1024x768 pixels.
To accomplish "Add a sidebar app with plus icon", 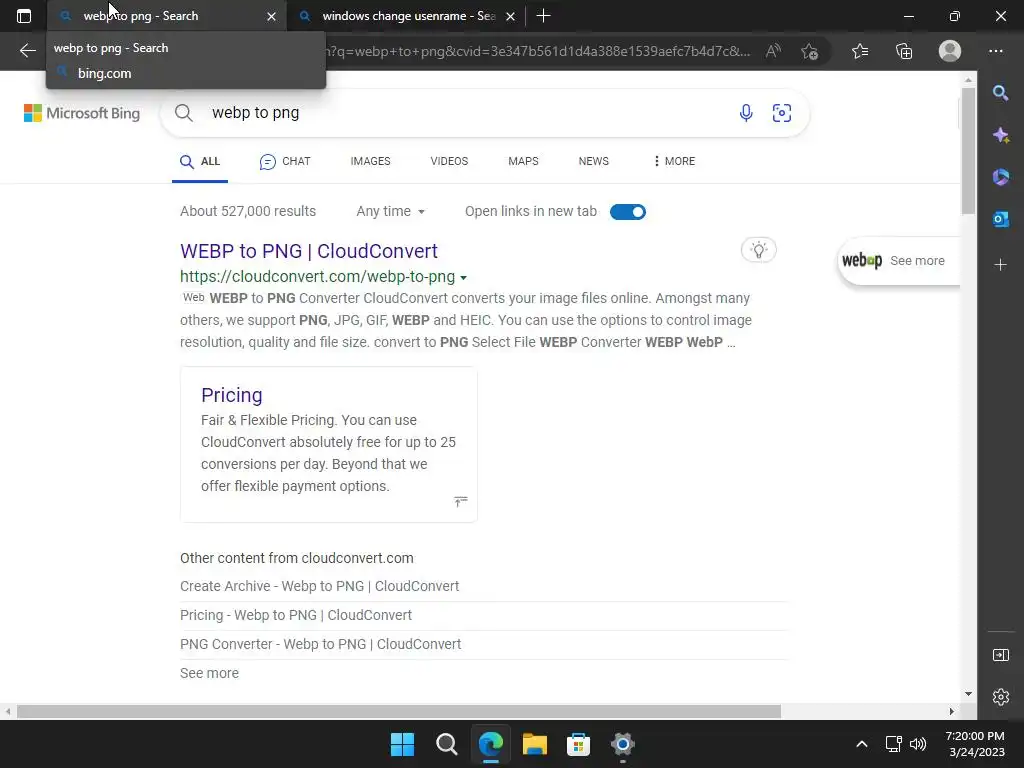I will click(1000, 264).
